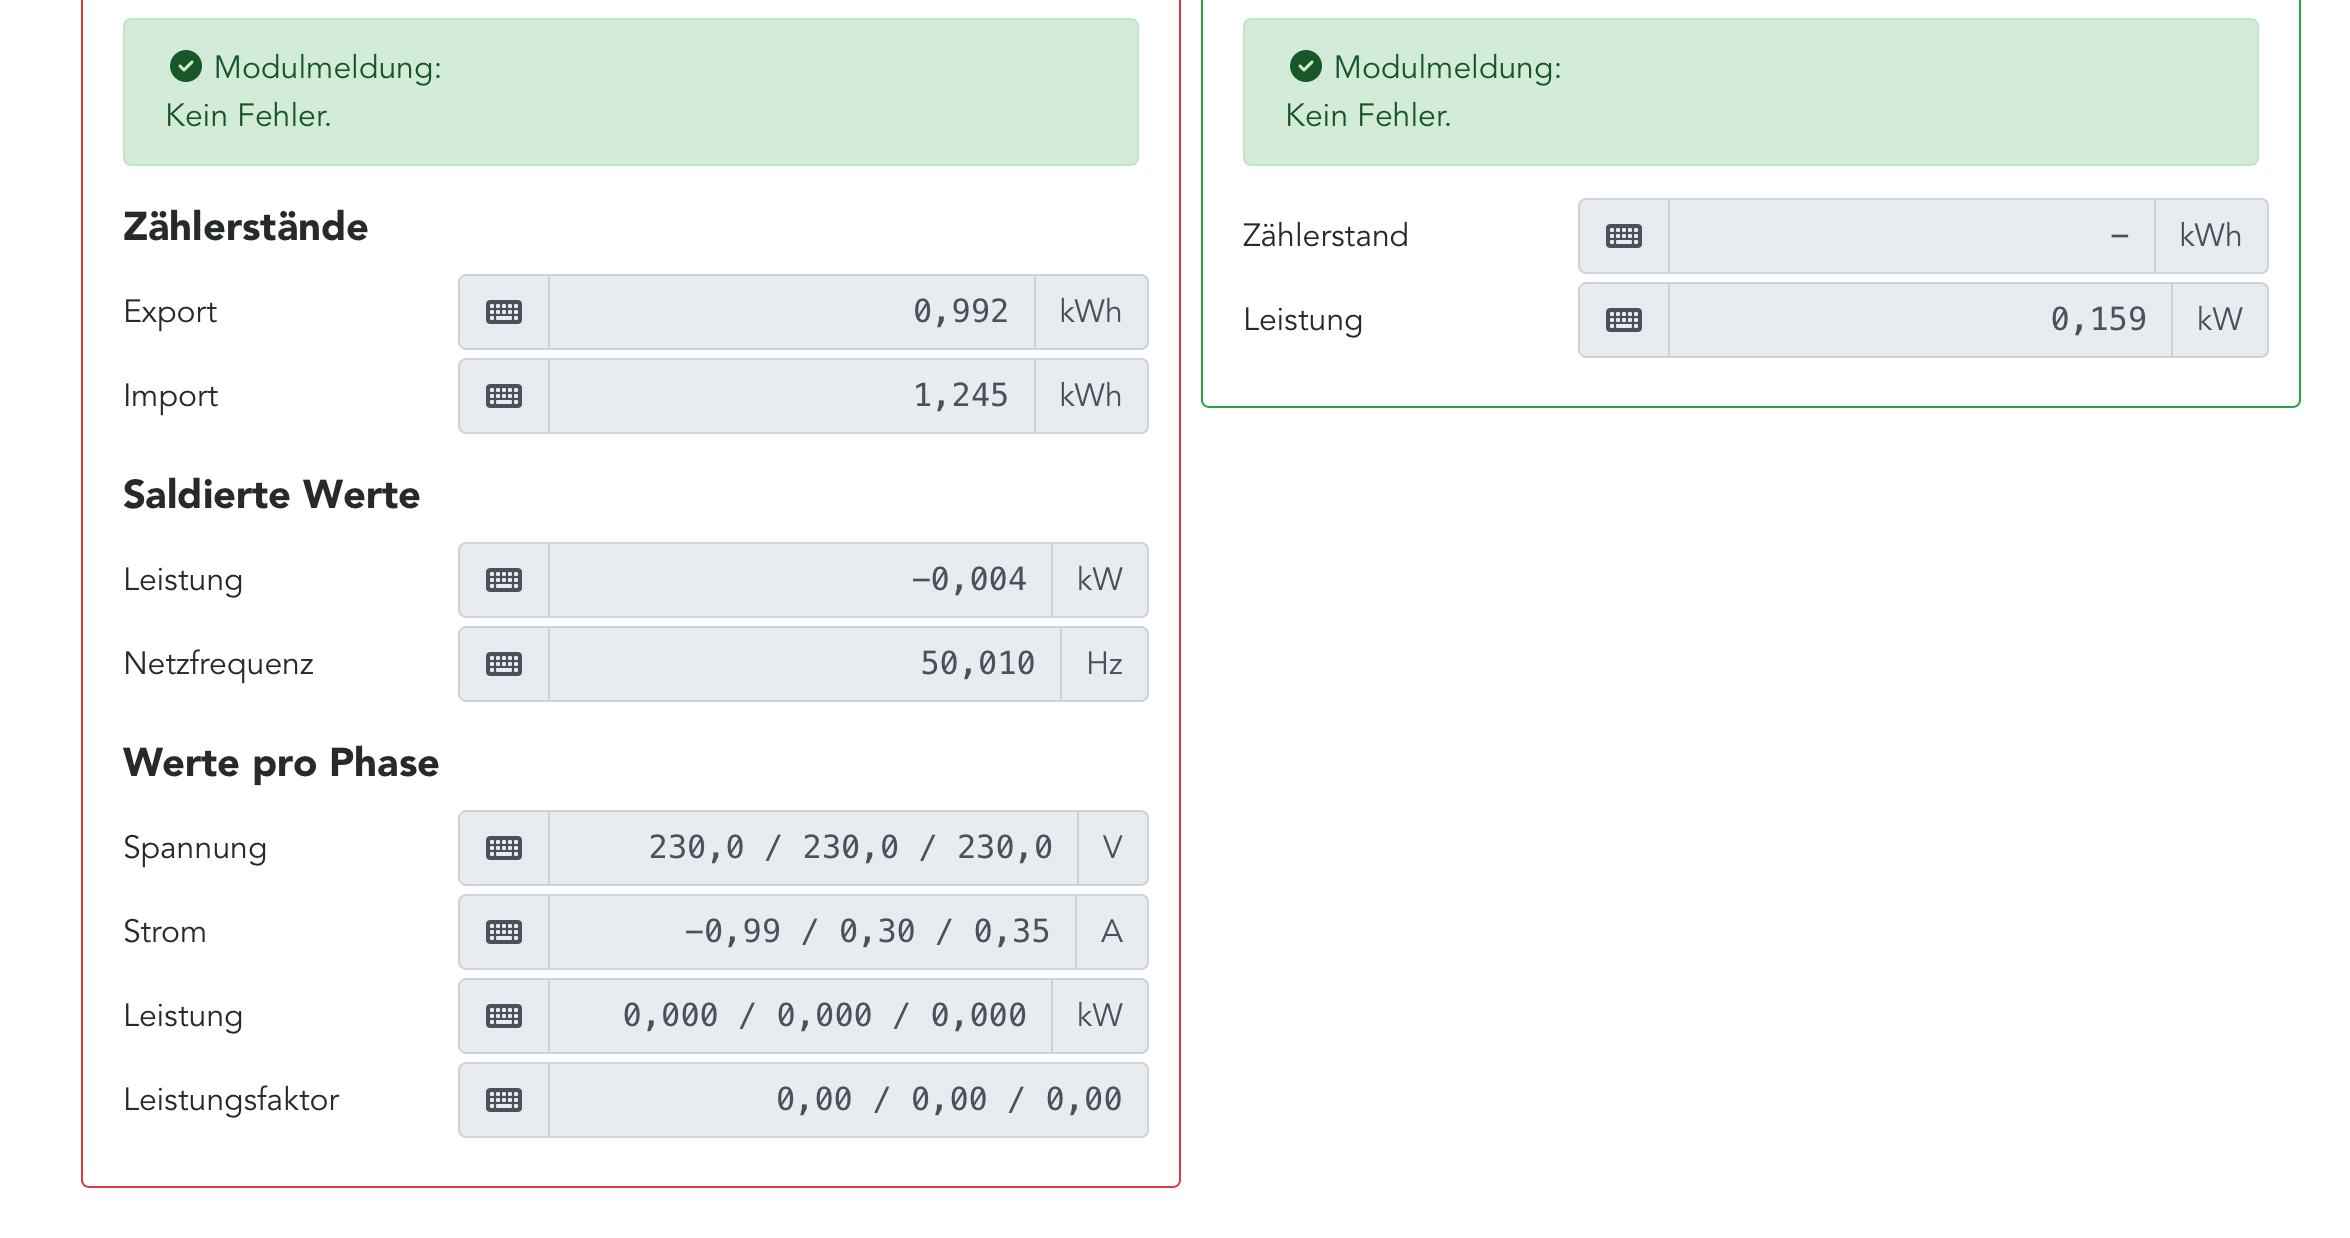Click keyboard icon beside -0,004 kW Leistung
2350x1238 pixels.
504,580
